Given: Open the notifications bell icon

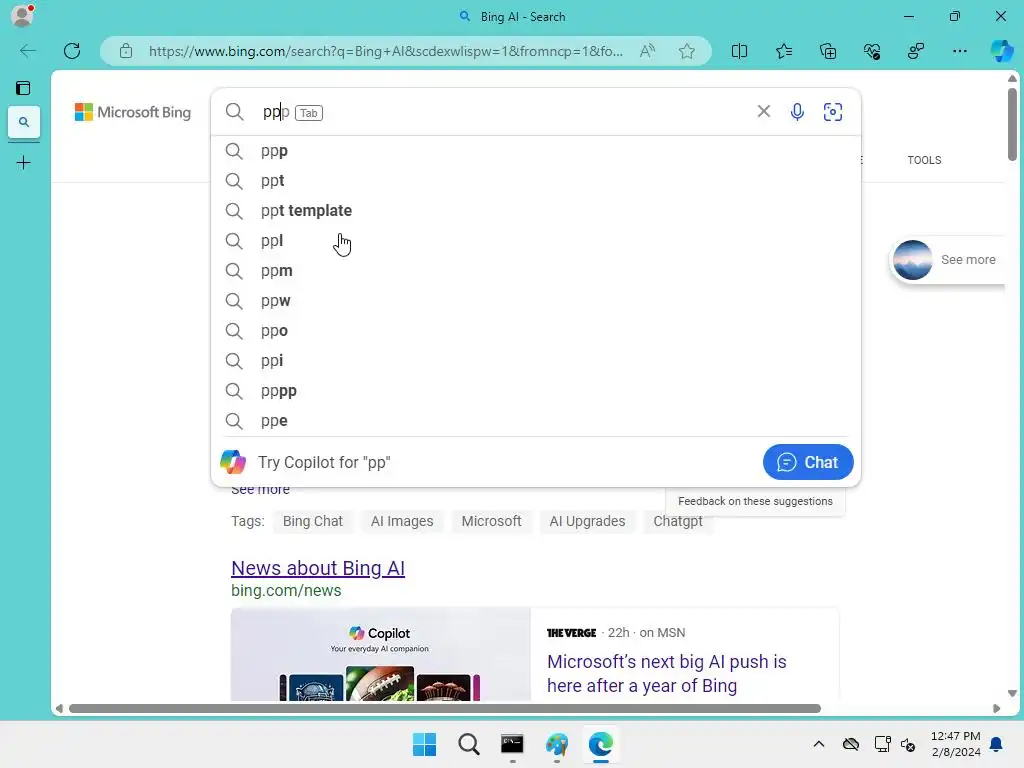Looking at the screenshot, I should point(997,744).
